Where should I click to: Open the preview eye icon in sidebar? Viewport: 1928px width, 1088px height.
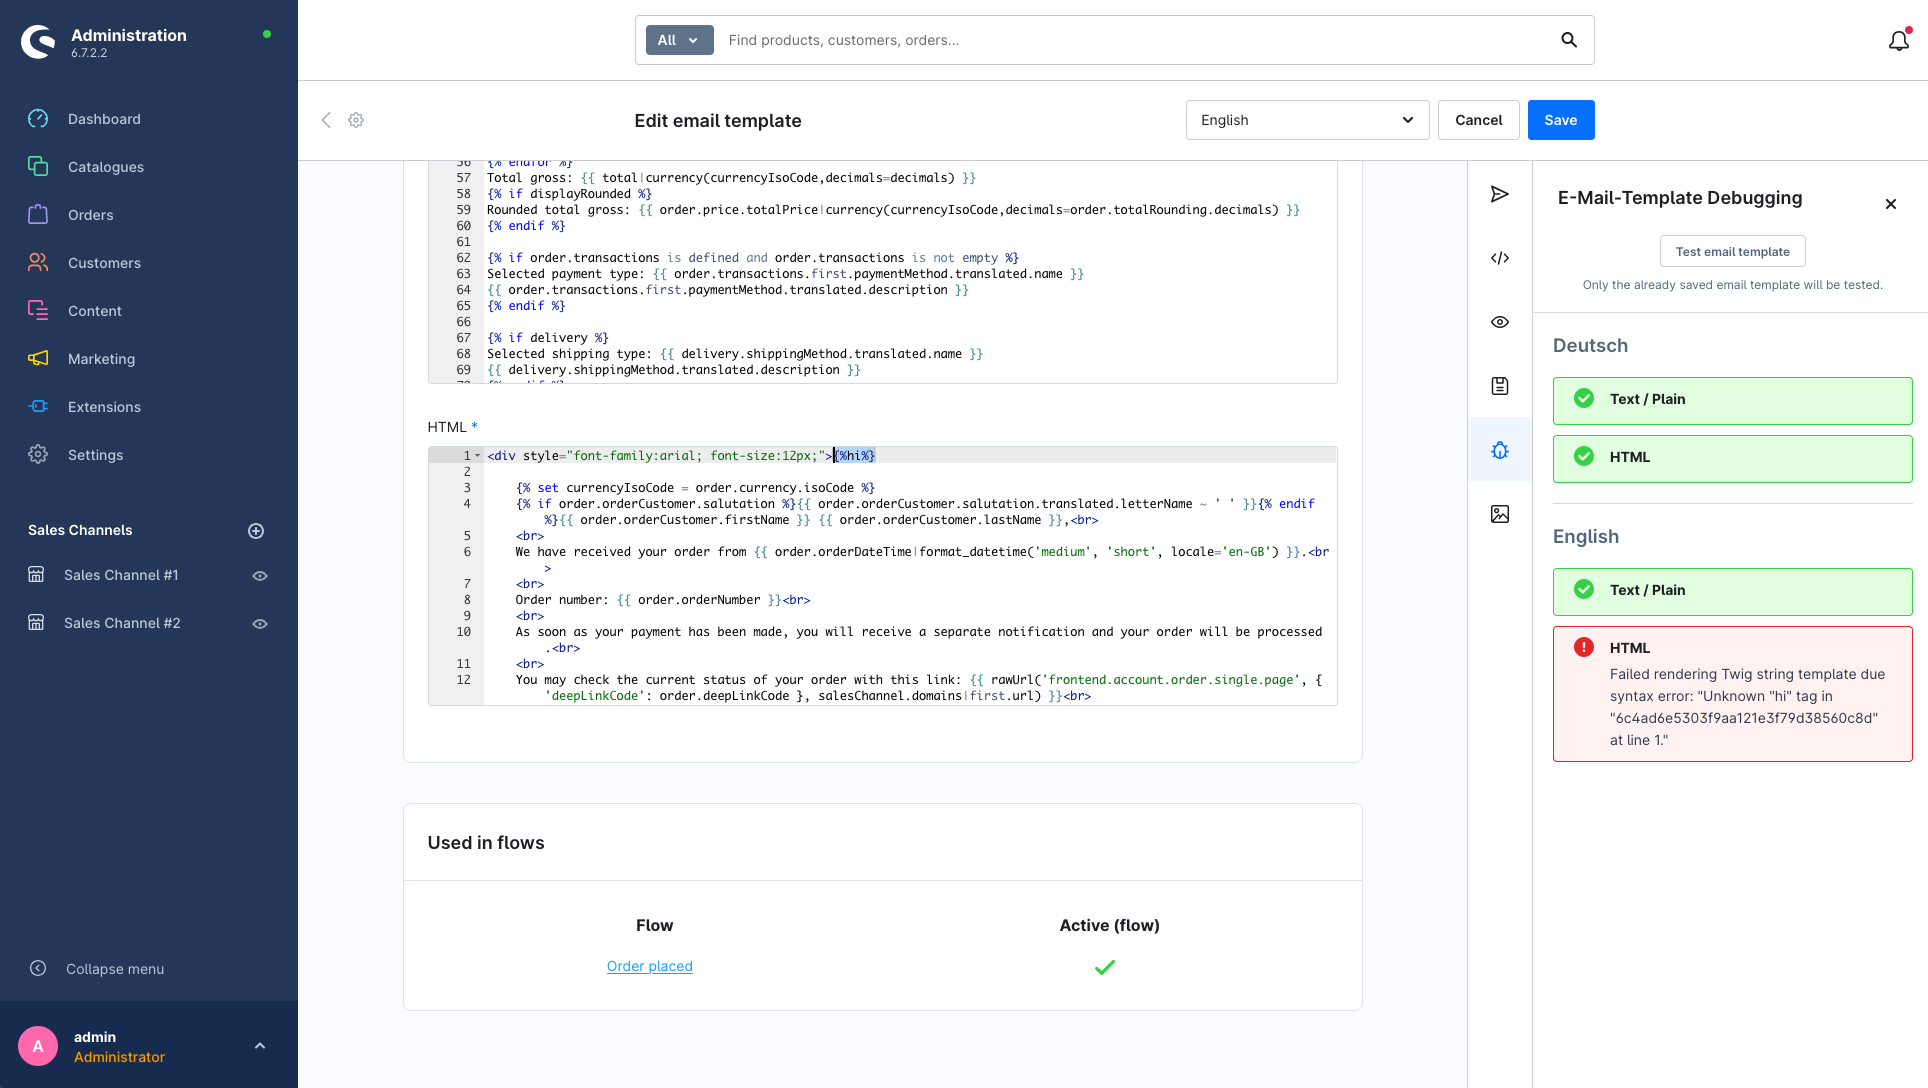[1499, 322]
